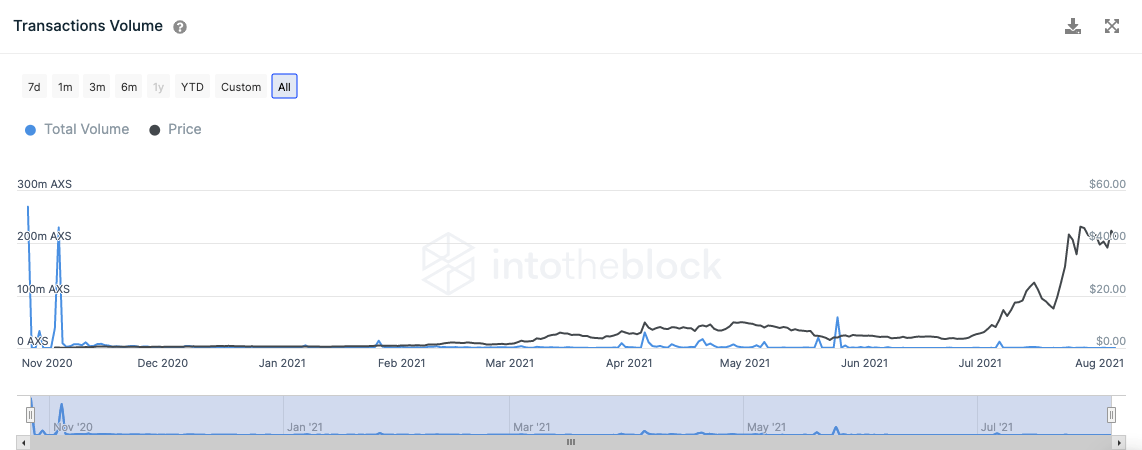This screenshot has width=1142, height=450.
Task: Open the Transactions Volume help tooltip icon
Action: coord(180,27)
